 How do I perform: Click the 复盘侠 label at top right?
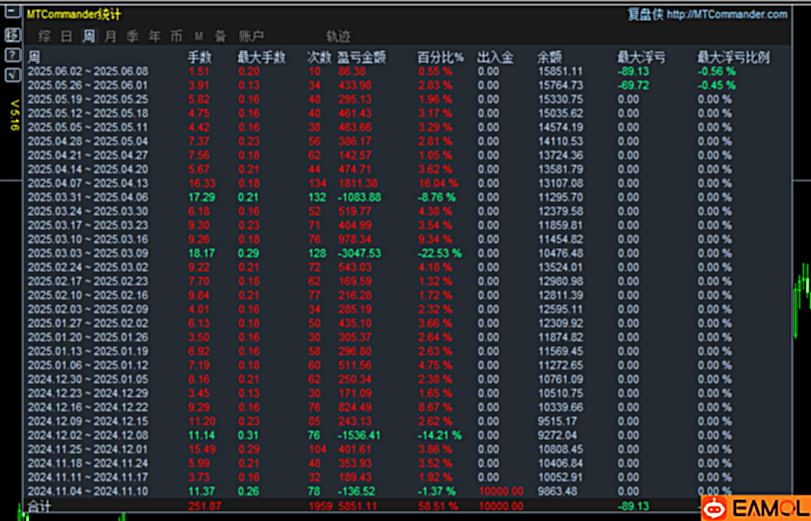(645, 14)
